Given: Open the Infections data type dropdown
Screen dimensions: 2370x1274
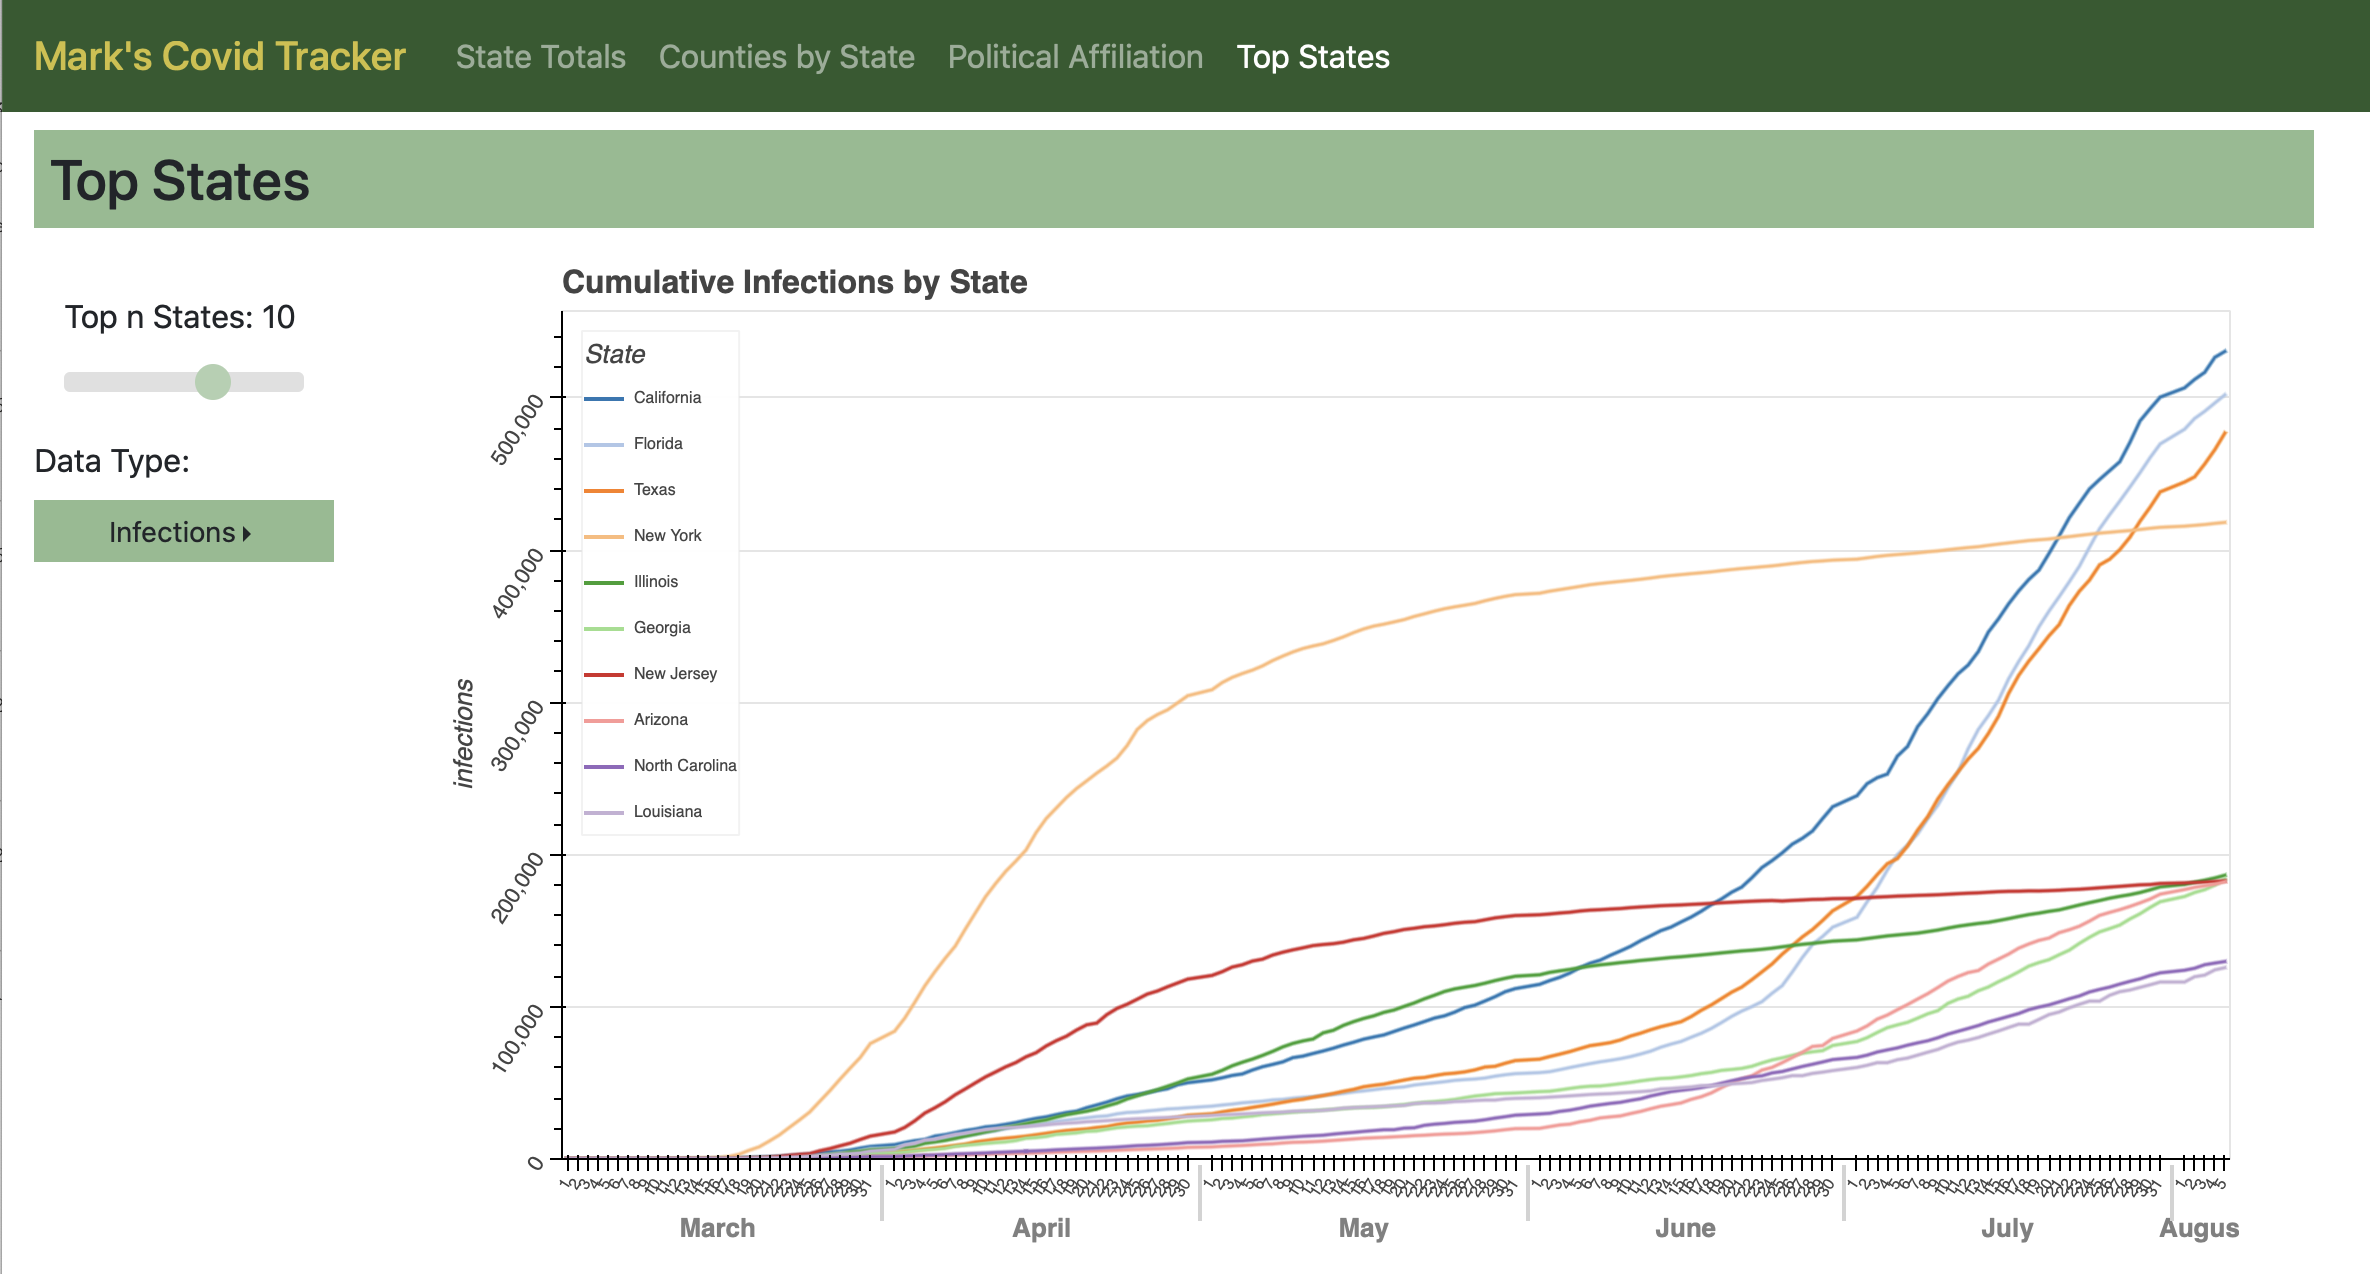Looking at the screenshot, I should 184,531.
